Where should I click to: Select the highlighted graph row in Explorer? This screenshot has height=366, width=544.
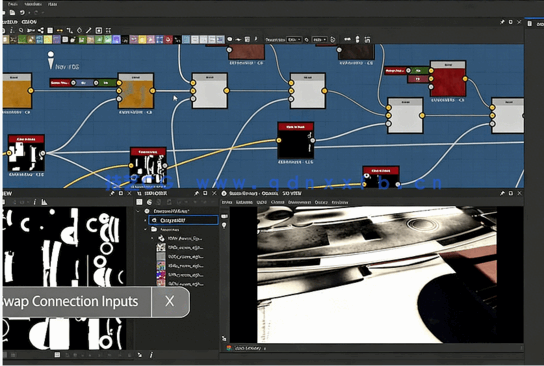click(184, 220)
